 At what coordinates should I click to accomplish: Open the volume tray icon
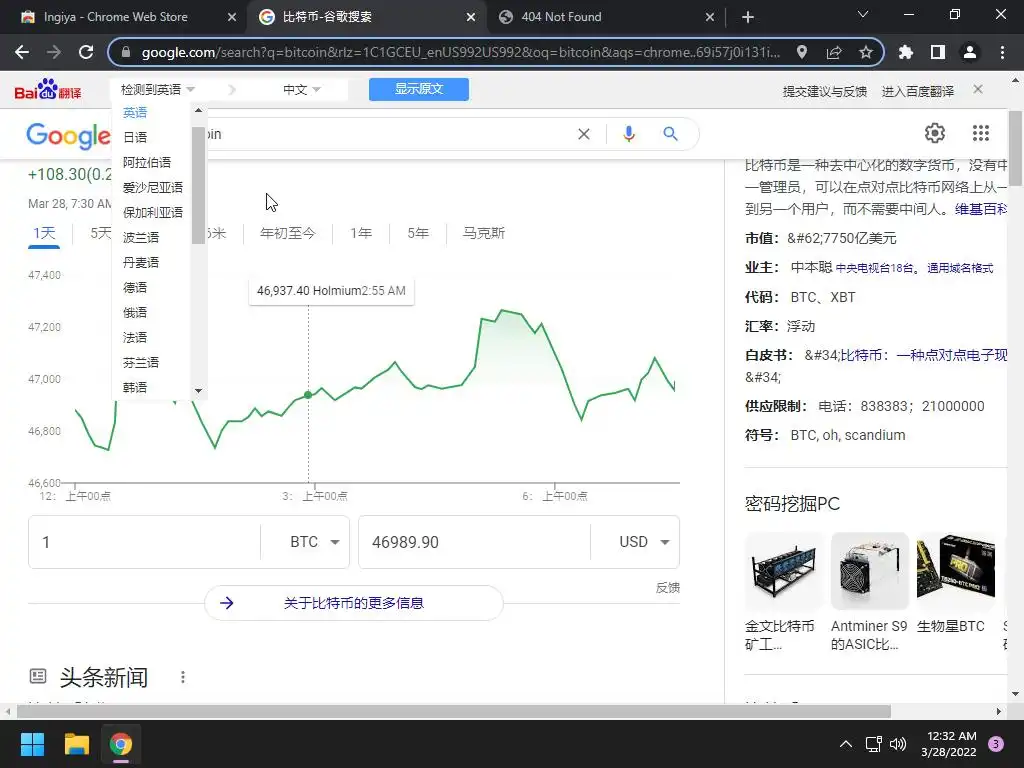pos(898,744)
